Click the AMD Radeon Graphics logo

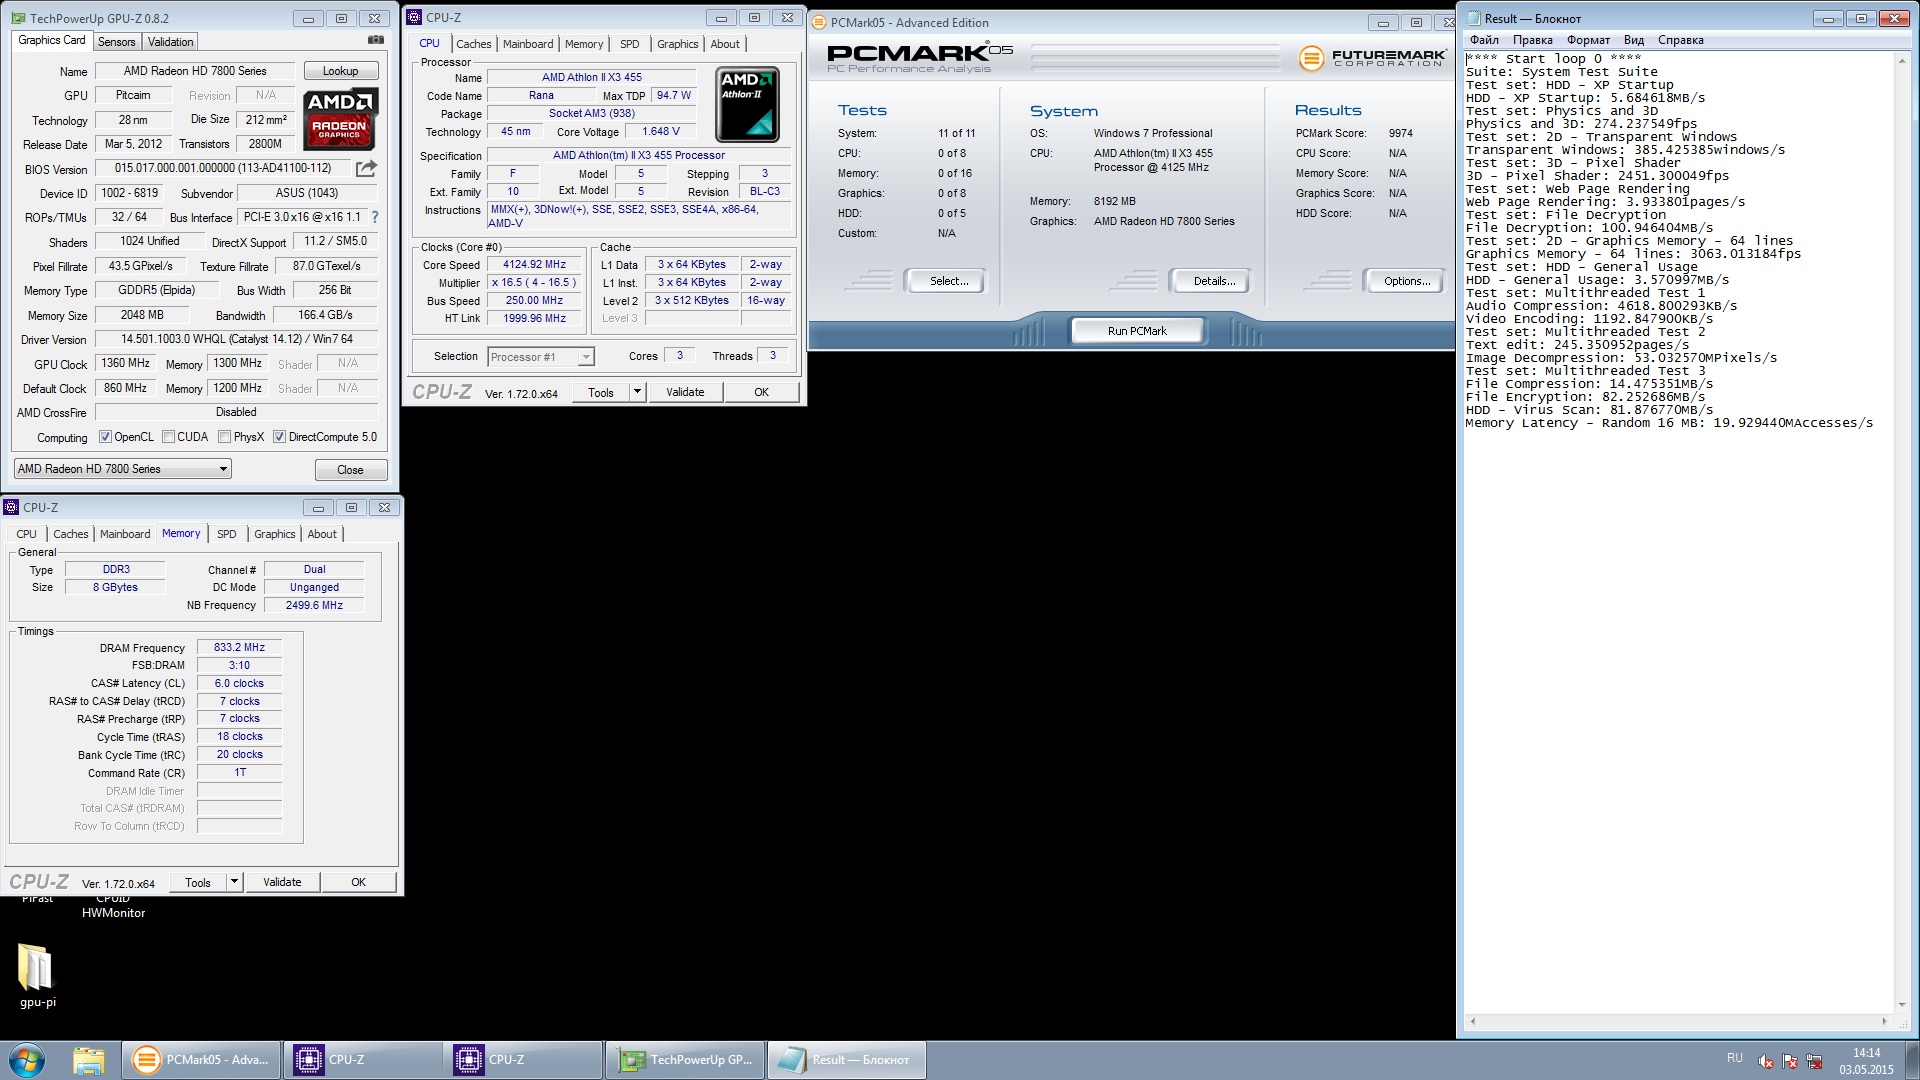click(340, 119)
